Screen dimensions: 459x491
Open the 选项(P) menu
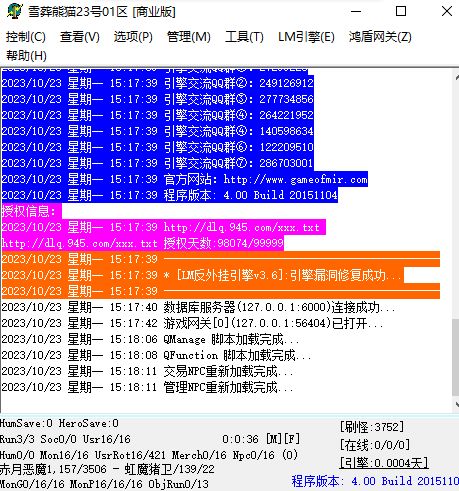(x=133, y=37)
